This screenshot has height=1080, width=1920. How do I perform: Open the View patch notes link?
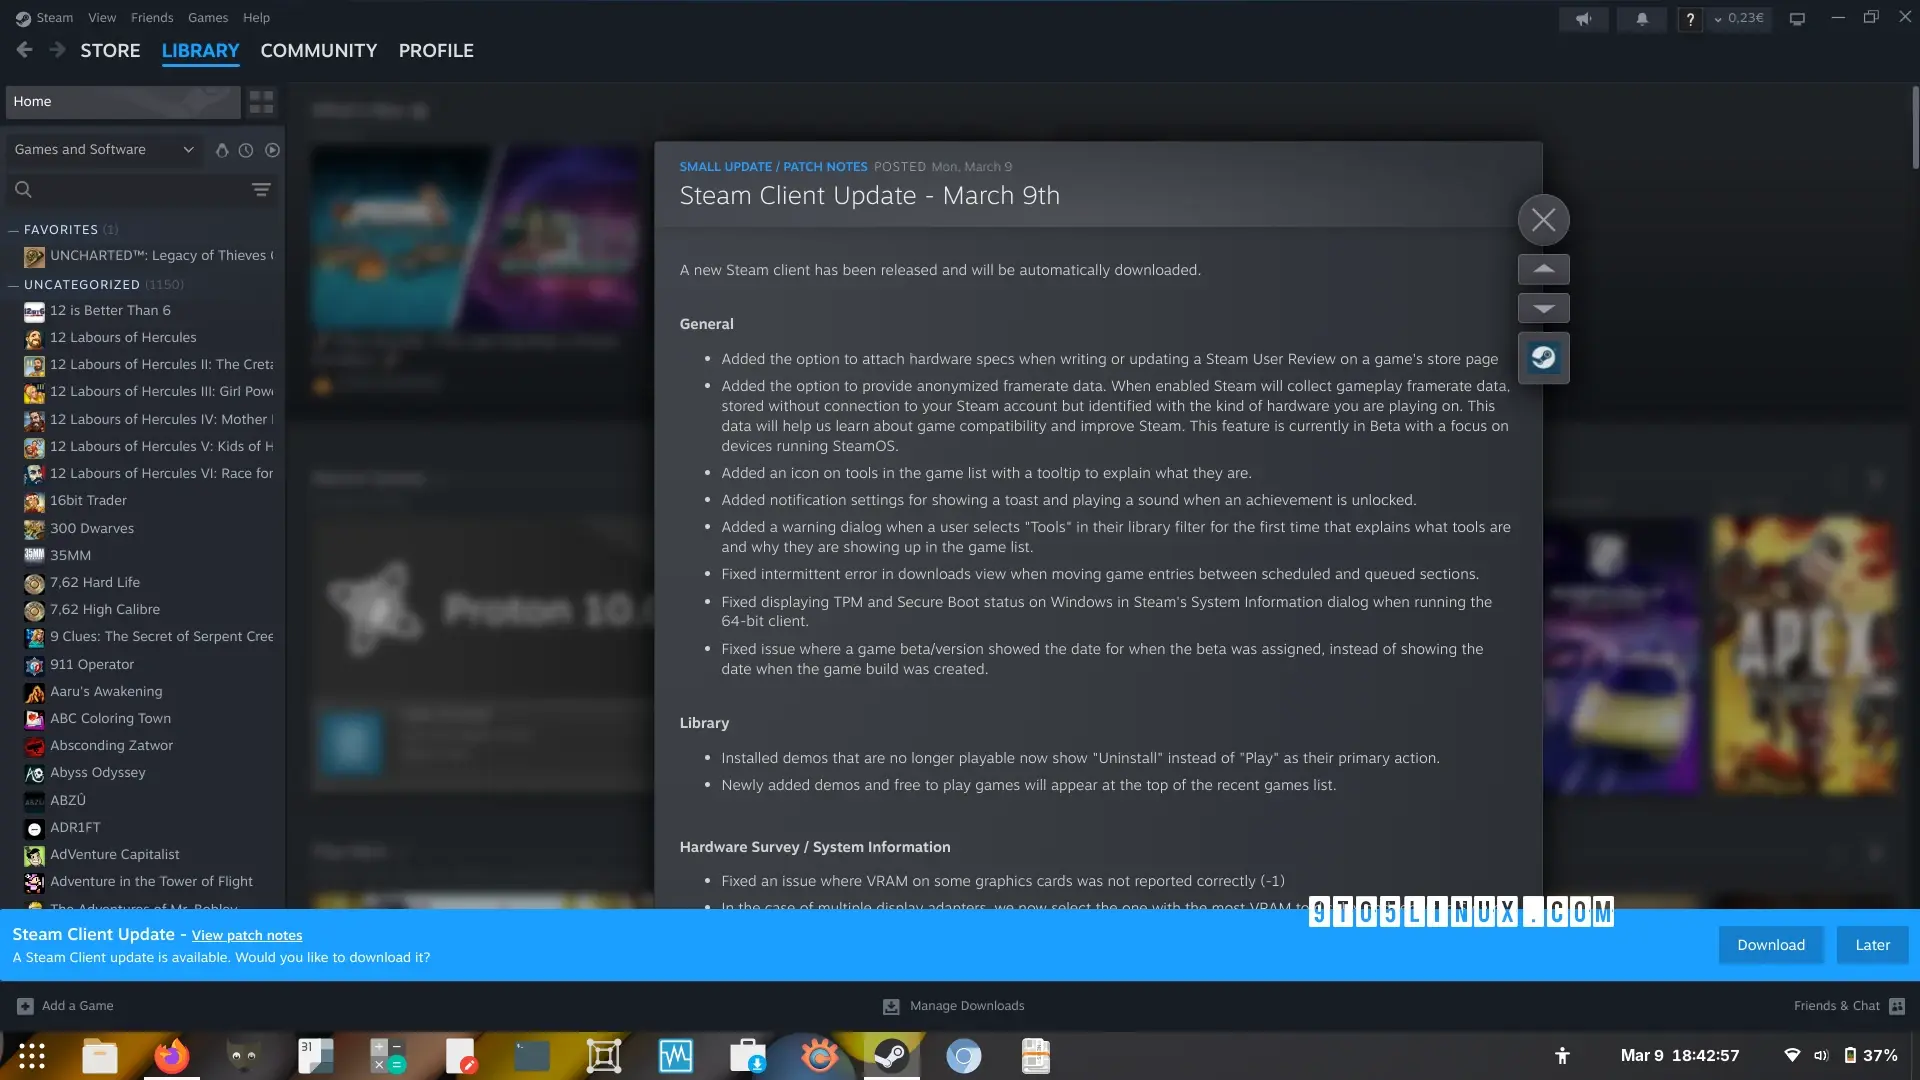[x=247, y=936]
